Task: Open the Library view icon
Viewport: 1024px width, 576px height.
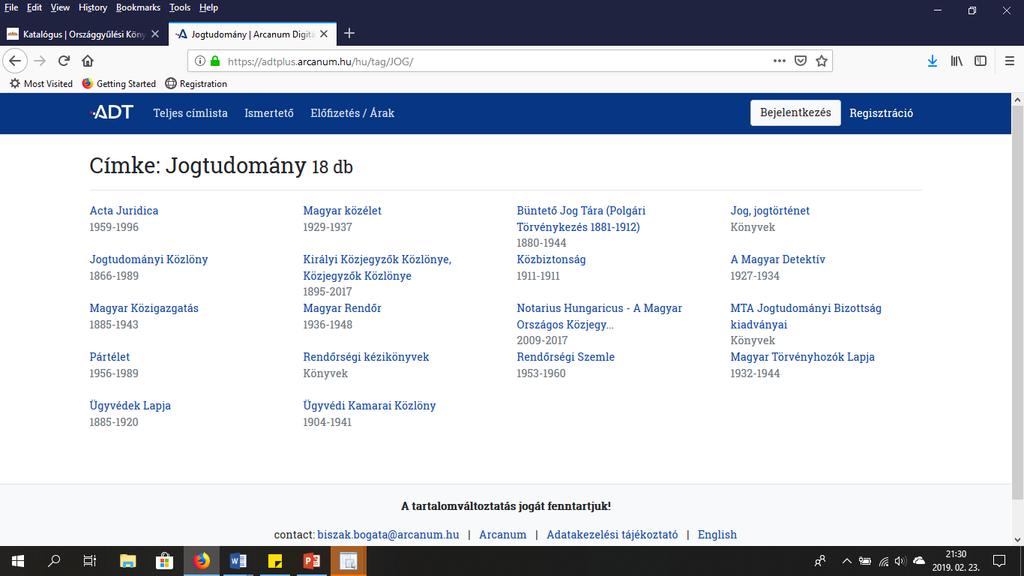Action: 956,61
